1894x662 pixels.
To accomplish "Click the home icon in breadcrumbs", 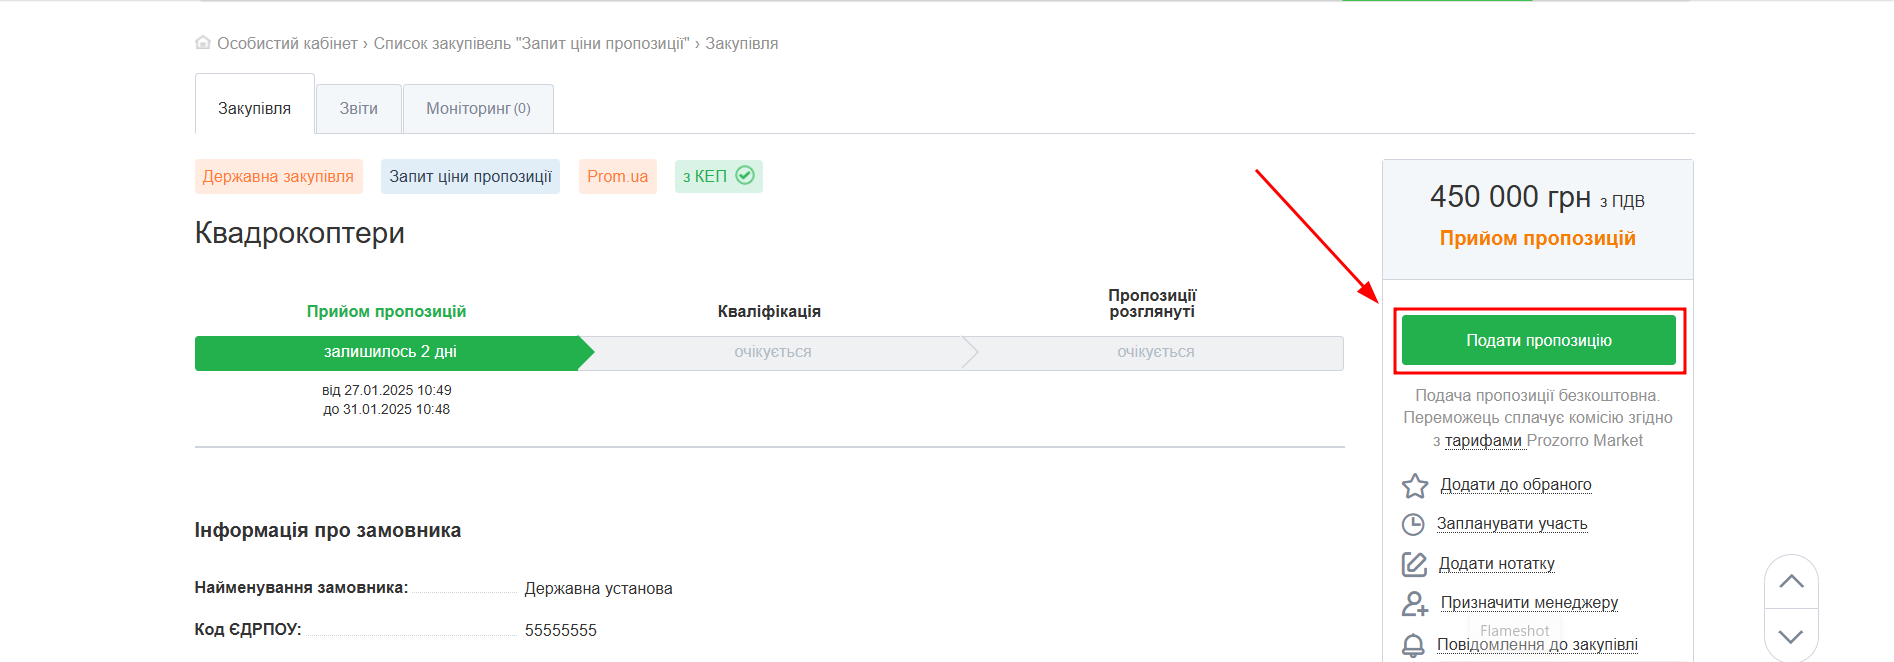I will (x=203, y=43).
